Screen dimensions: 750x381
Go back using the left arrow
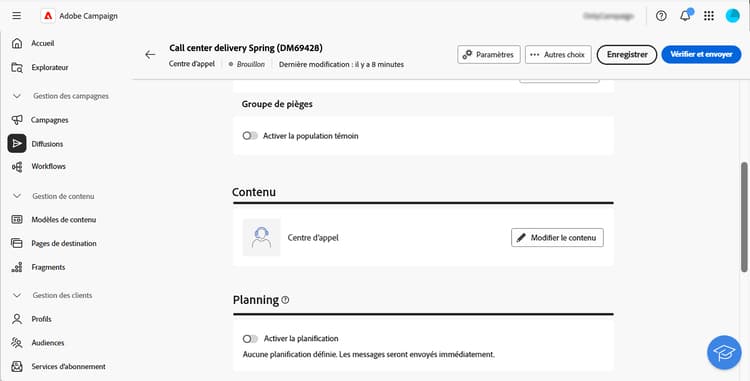point(150,54)
